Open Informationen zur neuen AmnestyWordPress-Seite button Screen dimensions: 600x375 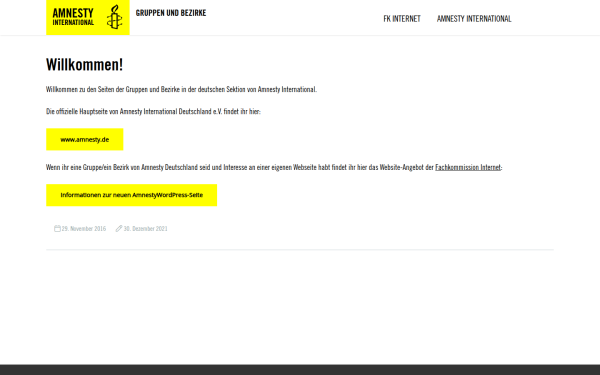[x=132, y=195]
